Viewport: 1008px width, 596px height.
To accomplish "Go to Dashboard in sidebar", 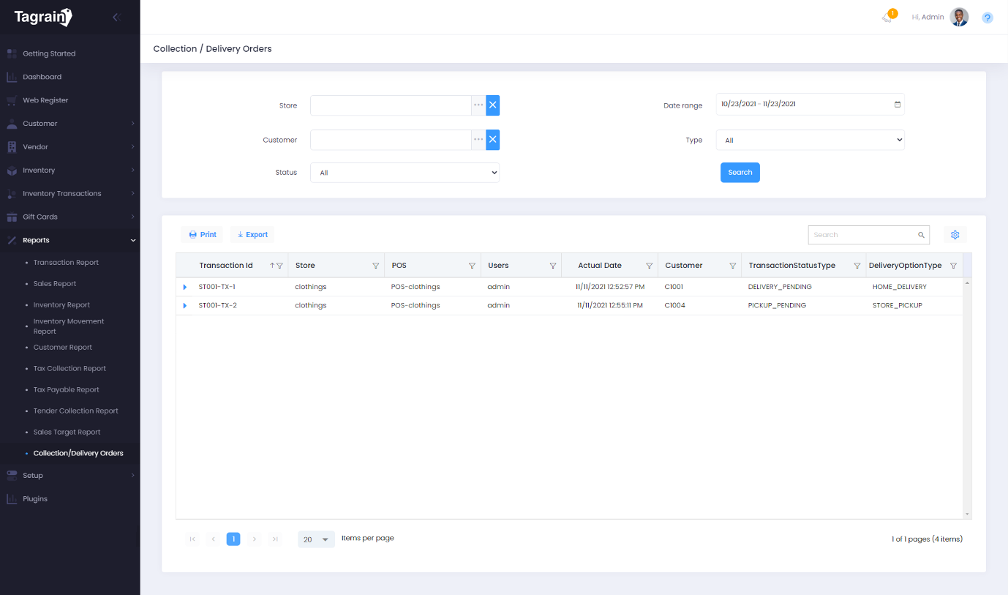I will 42,77.
